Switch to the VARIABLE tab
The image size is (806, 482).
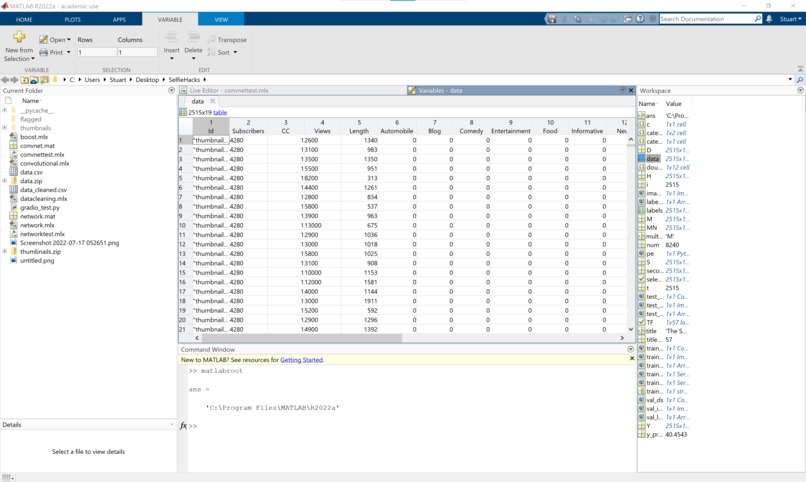click(x=170, y=20)
